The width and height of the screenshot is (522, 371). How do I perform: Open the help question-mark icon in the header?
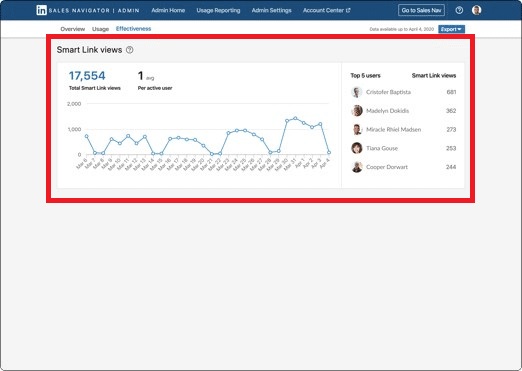(x=459, y=10)
